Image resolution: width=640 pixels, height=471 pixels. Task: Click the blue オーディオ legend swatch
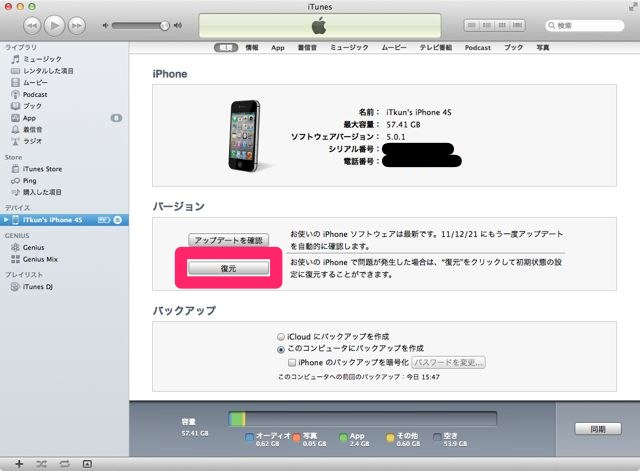tap(249, 438)
